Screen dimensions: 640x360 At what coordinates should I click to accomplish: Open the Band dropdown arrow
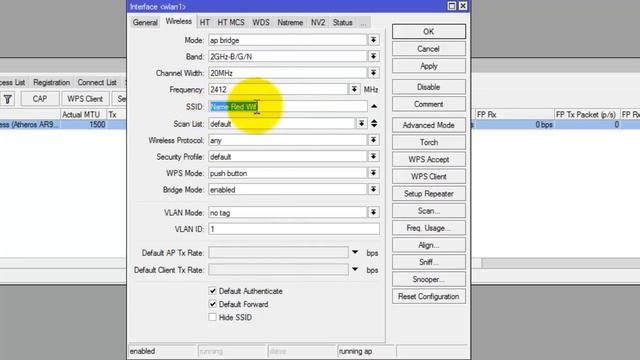click(373, 56)
